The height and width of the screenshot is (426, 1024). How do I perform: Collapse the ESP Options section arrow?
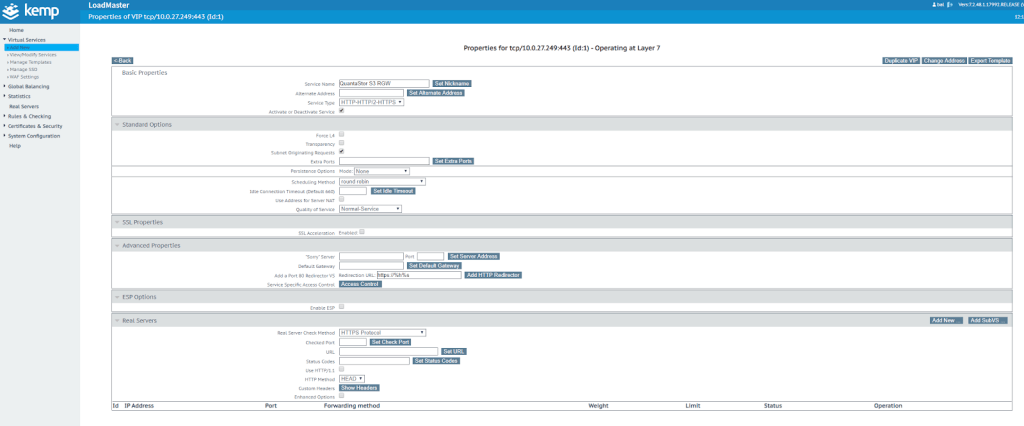click(x=116, y=297)
